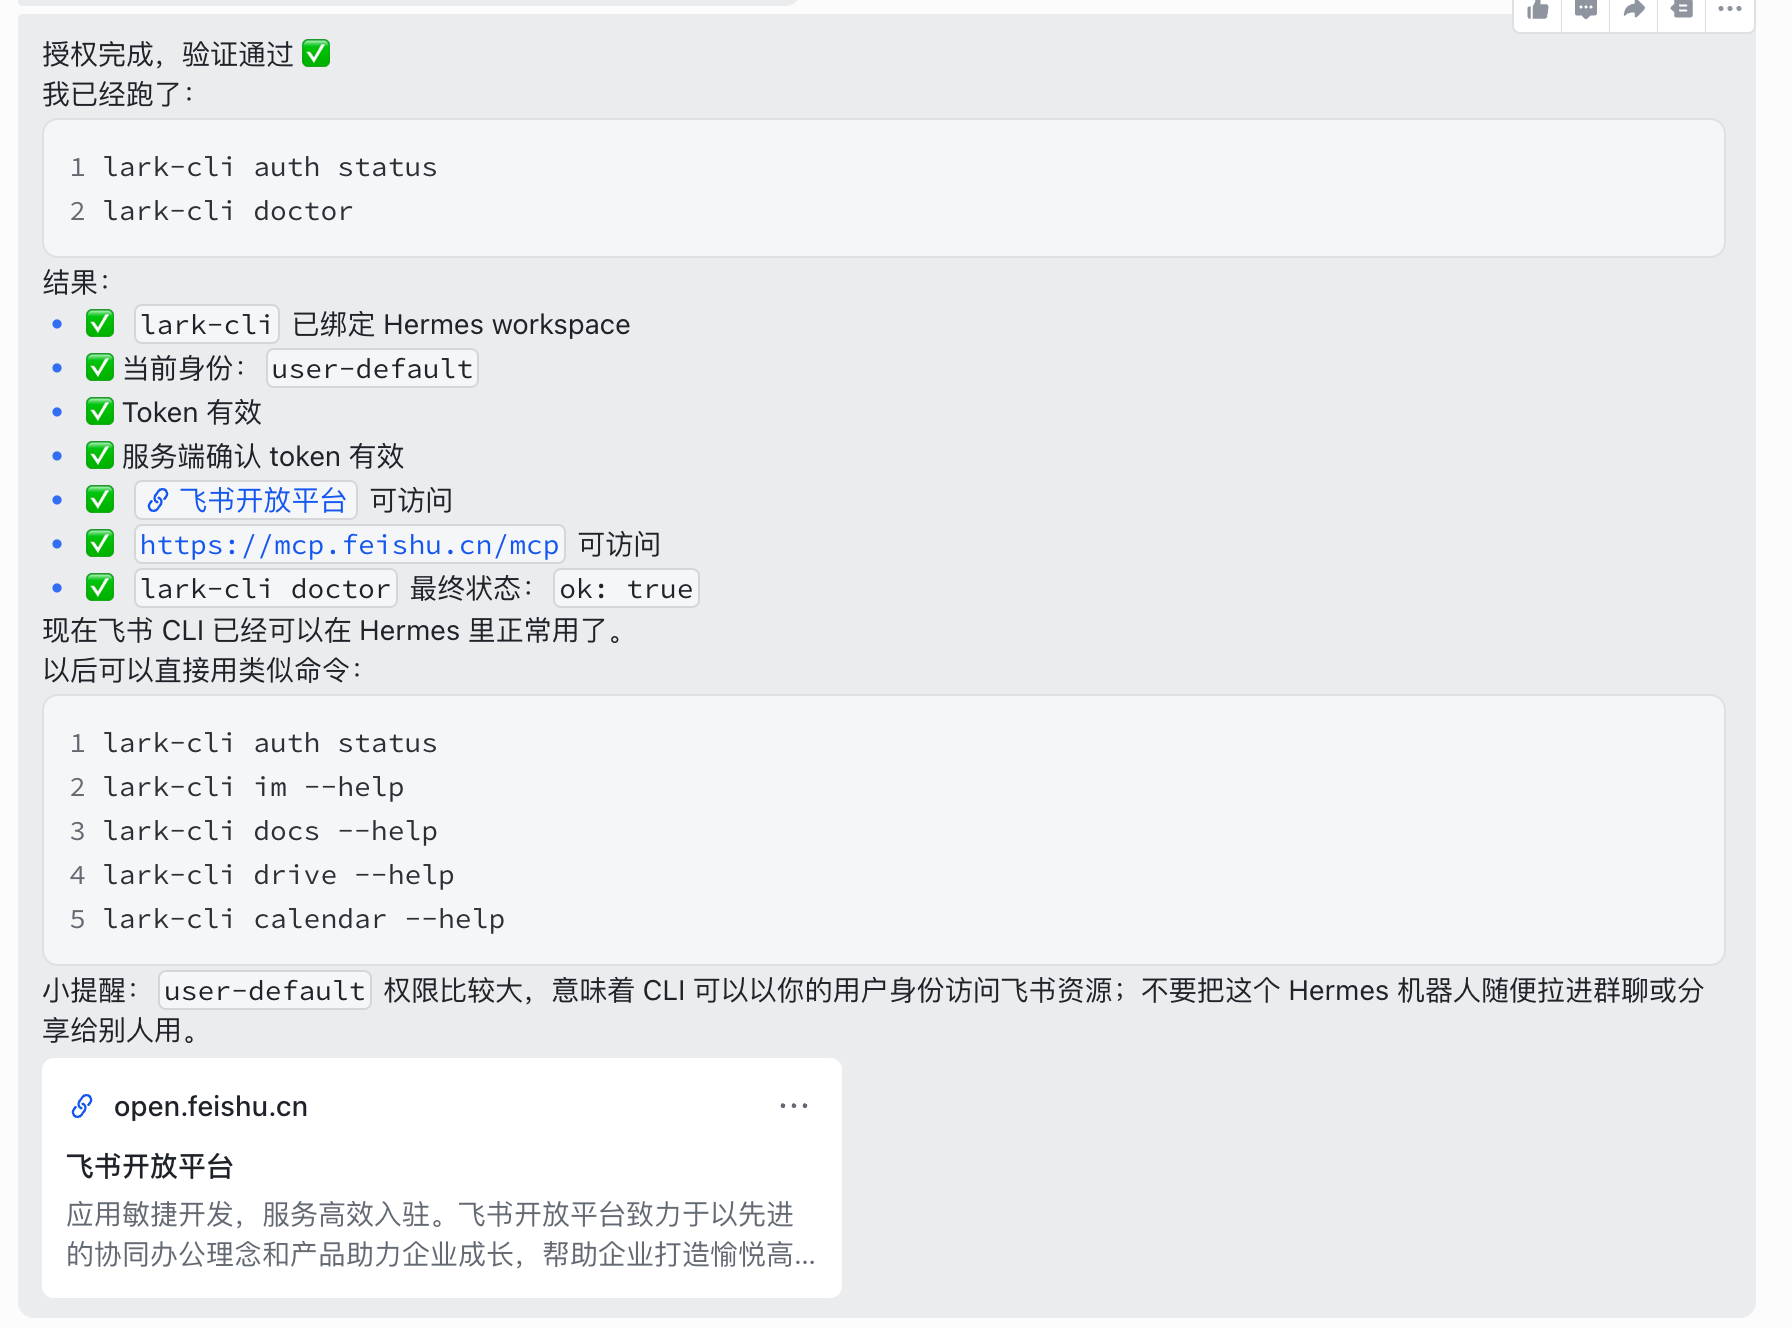The width and height of the screenshot is (1792, 1328).
Task: Open the message toolbar's more options
Action: coord(1730,10)
